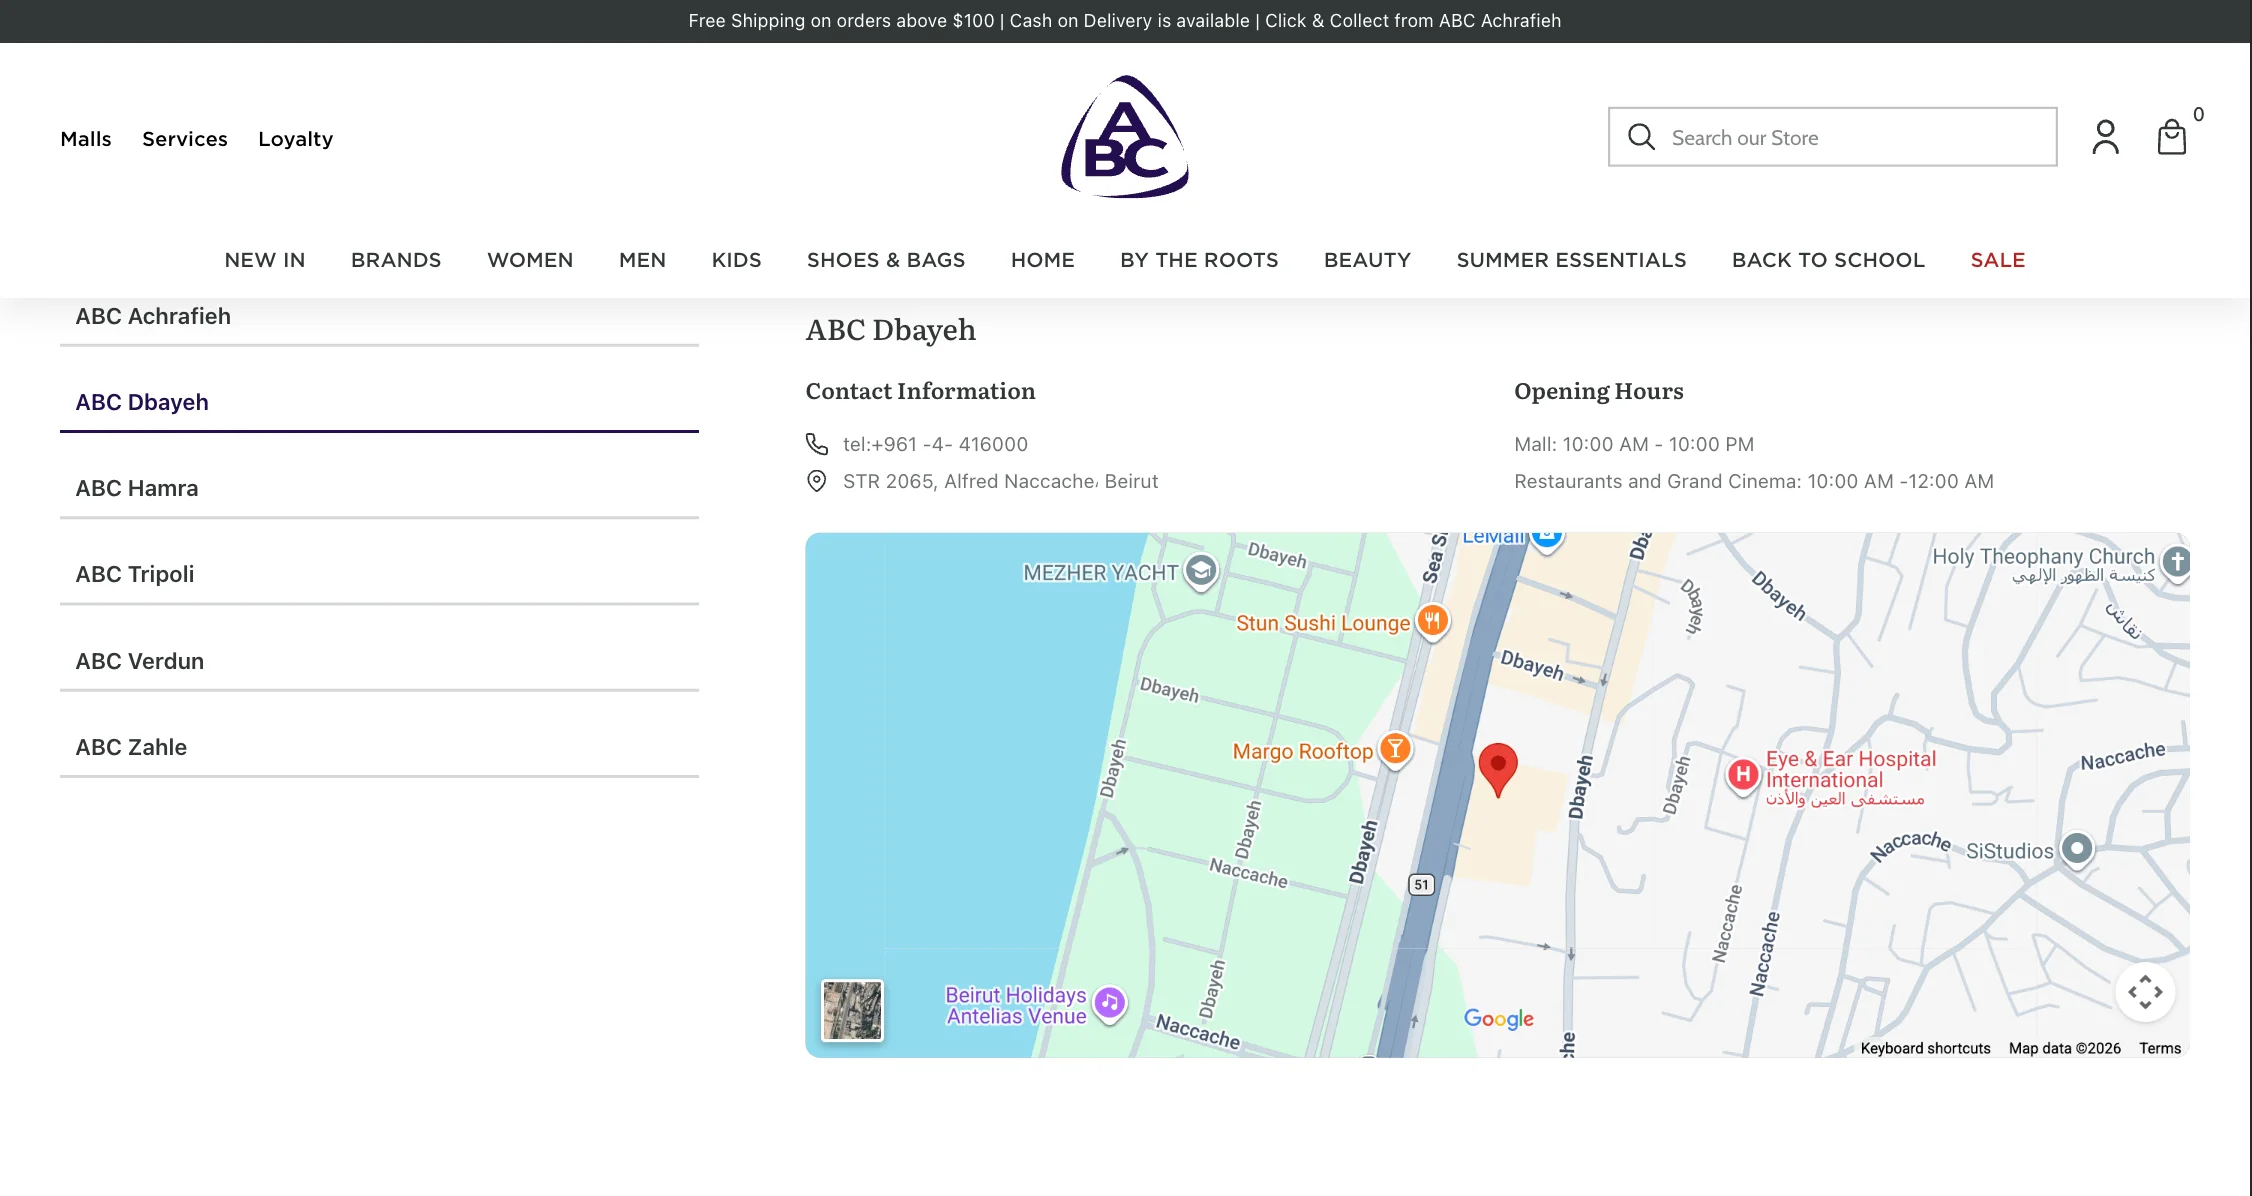This screenshot has width=2252, height=1196.
Task: Open the BACK TO SCHOOL category
Action: (x=1828, y=260)
